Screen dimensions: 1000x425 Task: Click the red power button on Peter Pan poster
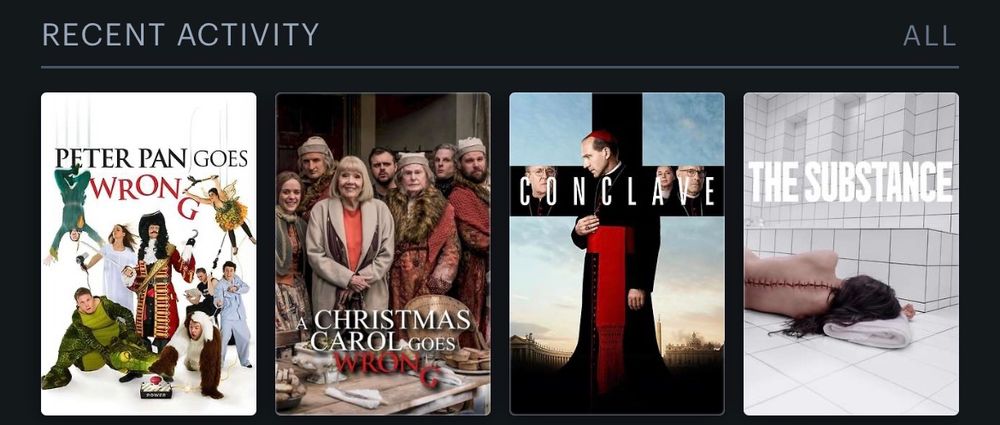point(155,385)
